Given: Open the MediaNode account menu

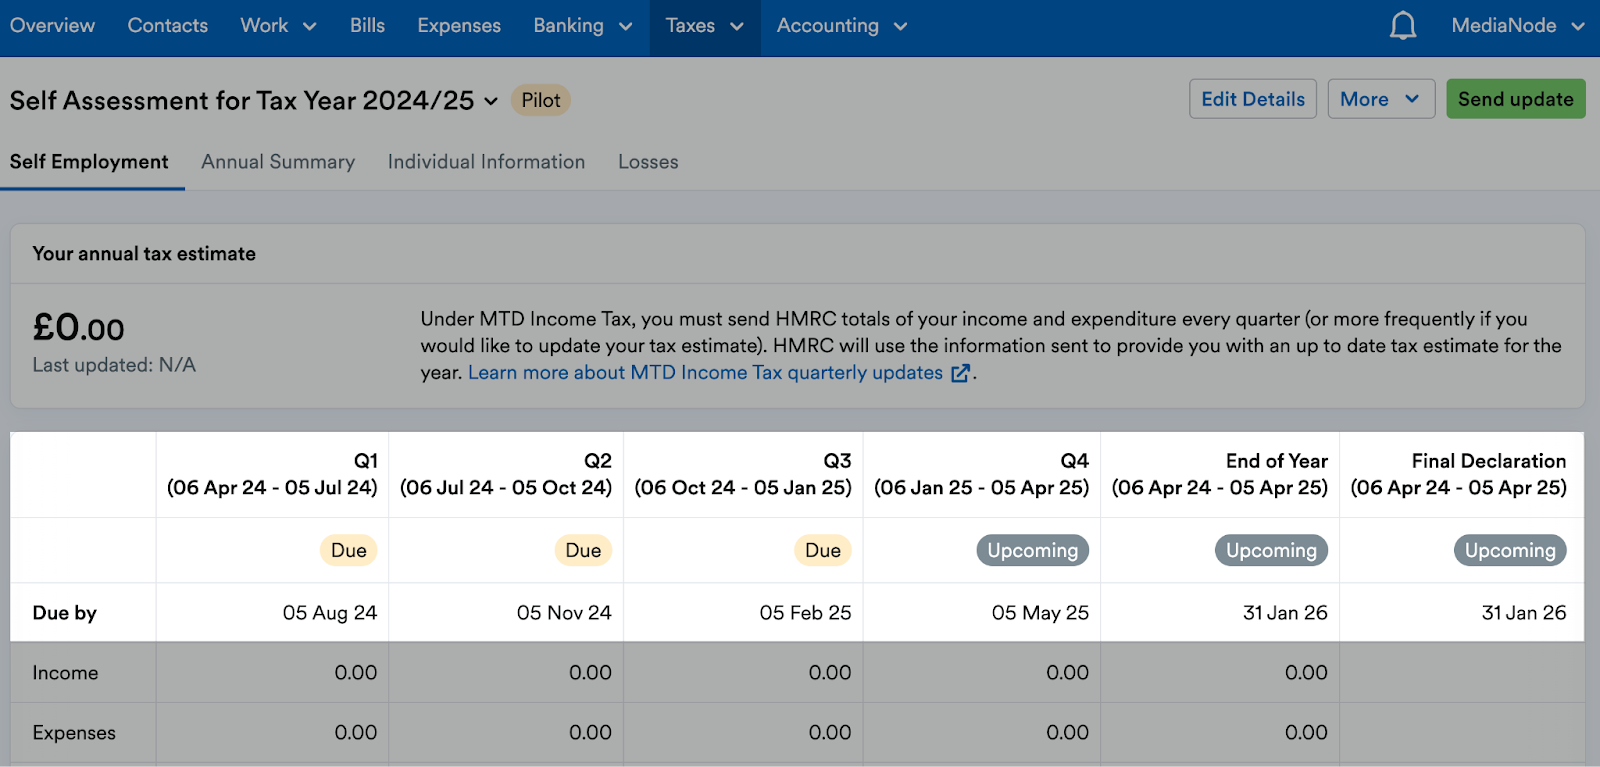Looking at the screenshot, I should point(1517,26).
